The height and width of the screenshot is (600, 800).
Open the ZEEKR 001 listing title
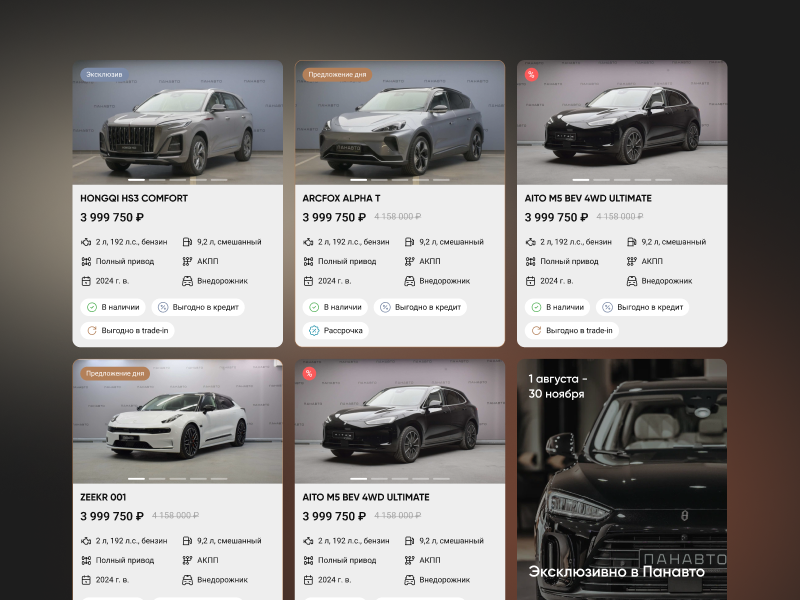pos(105,497)
